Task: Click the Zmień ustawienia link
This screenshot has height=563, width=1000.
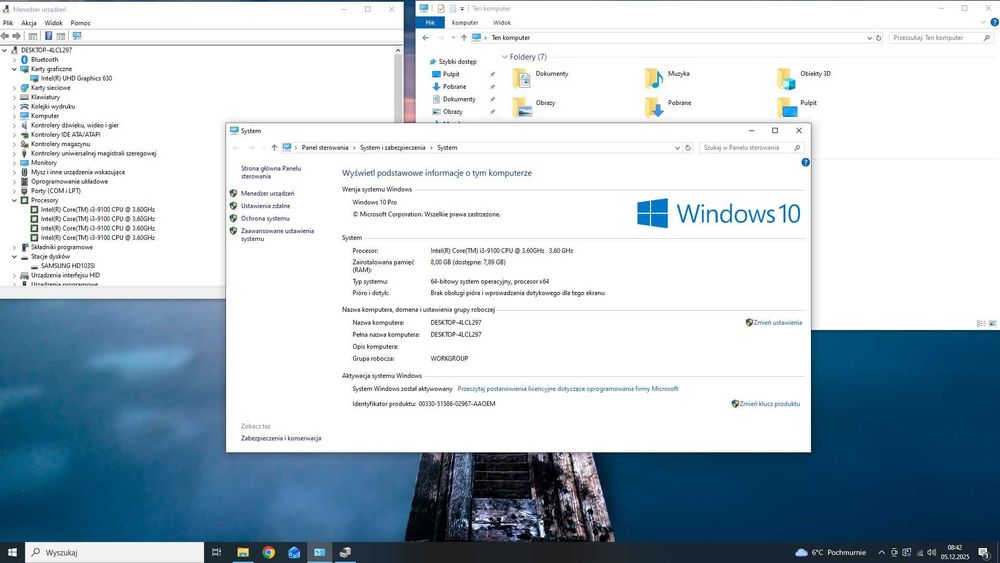Action: [777, 323]
